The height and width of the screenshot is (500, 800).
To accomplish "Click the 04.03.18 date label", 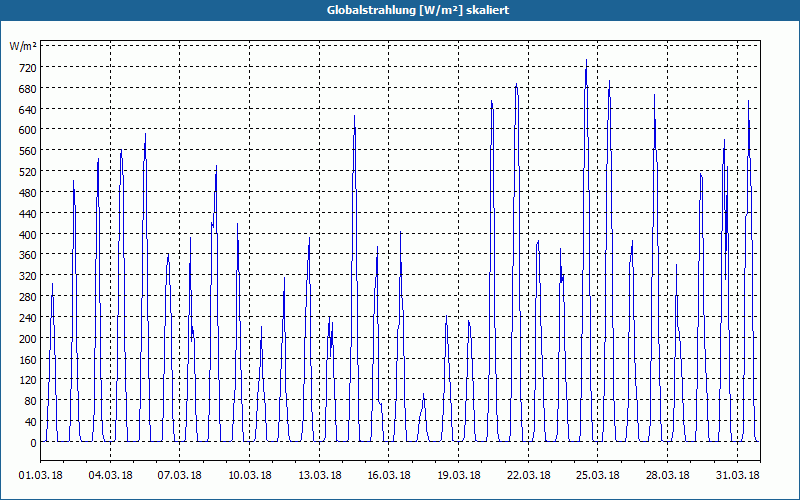I will point(110,475).
